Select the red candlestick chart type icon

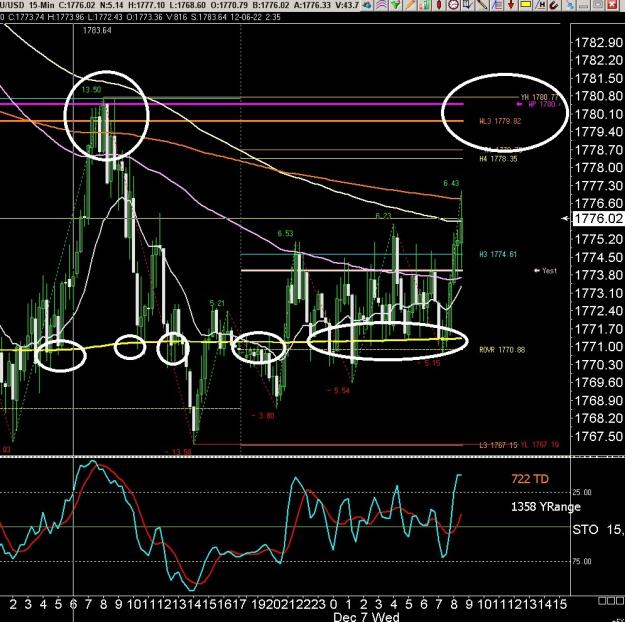pyautogui.click(x=439, y=5)
